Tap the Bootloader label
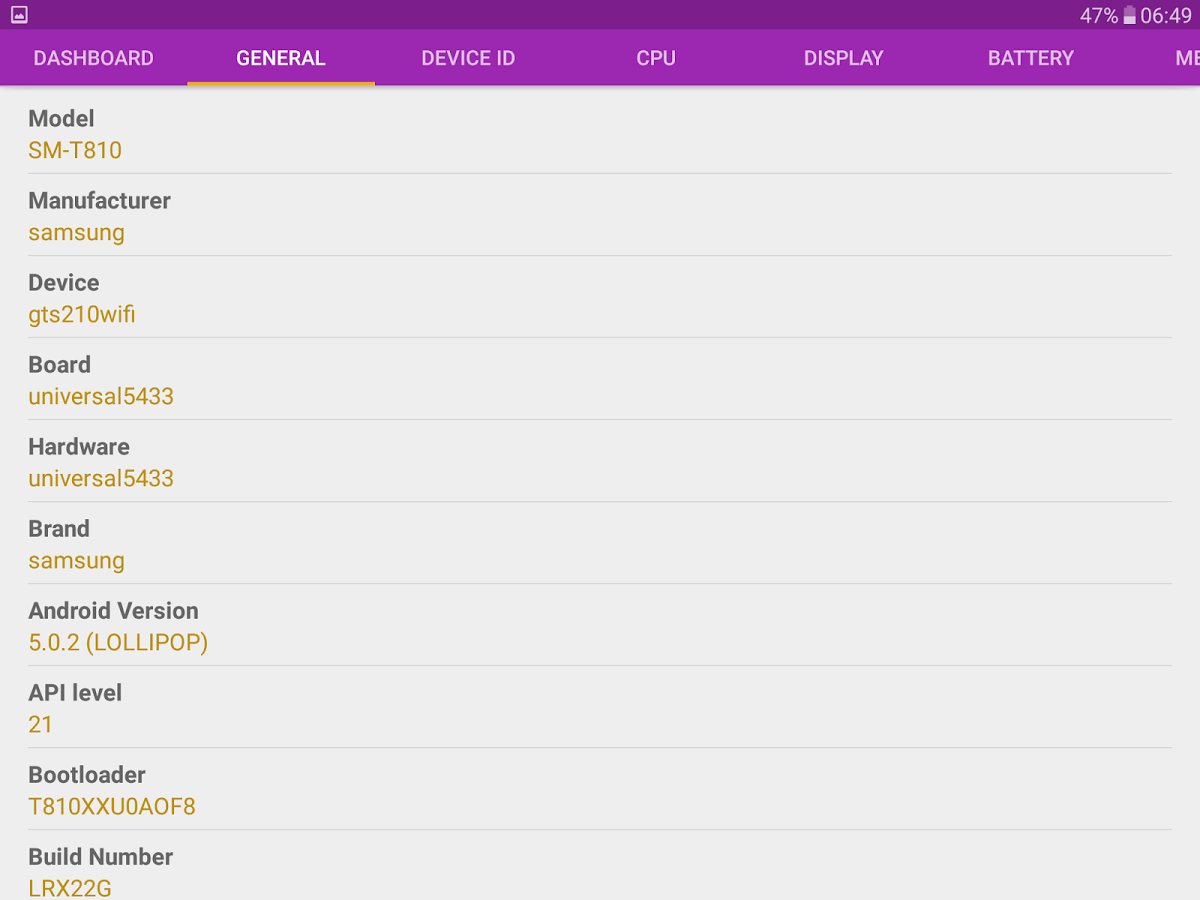Screen dimensions: 1200x900 [87, 775]
